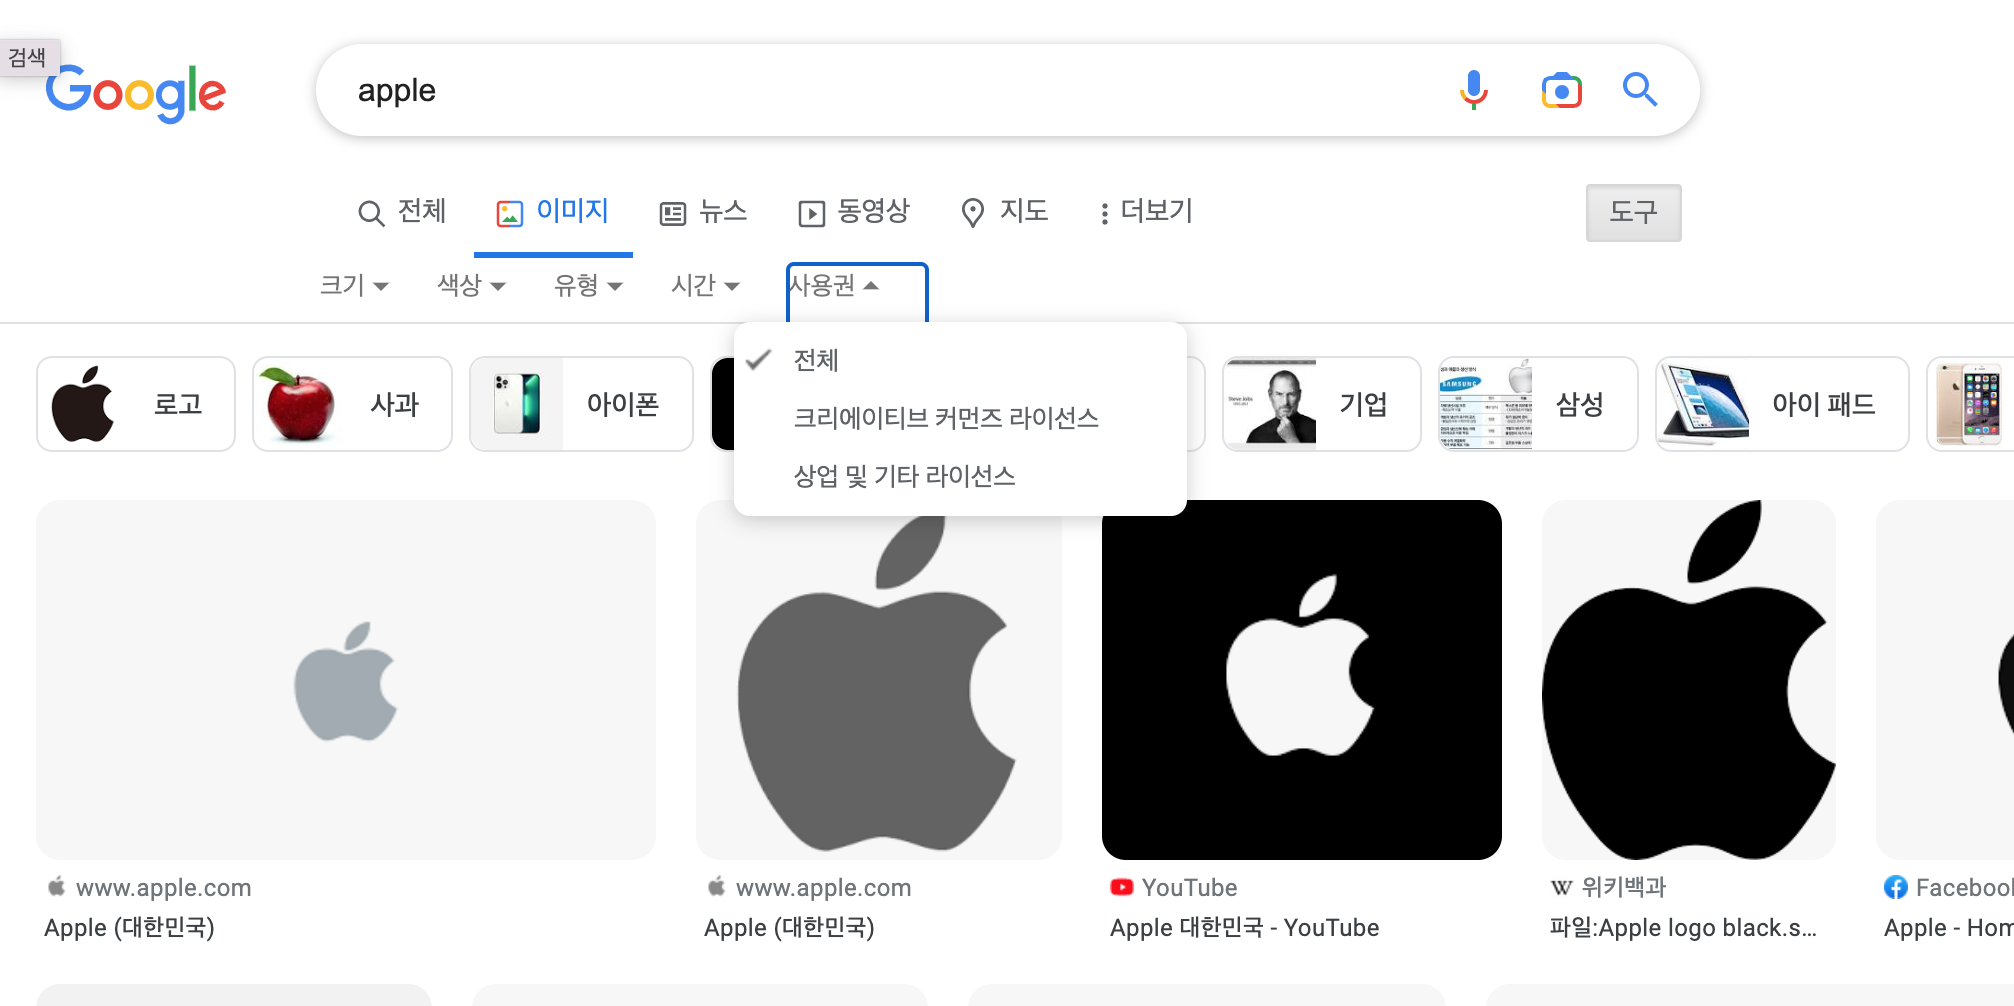Click the second www.apple.com source label

[823, 888]
